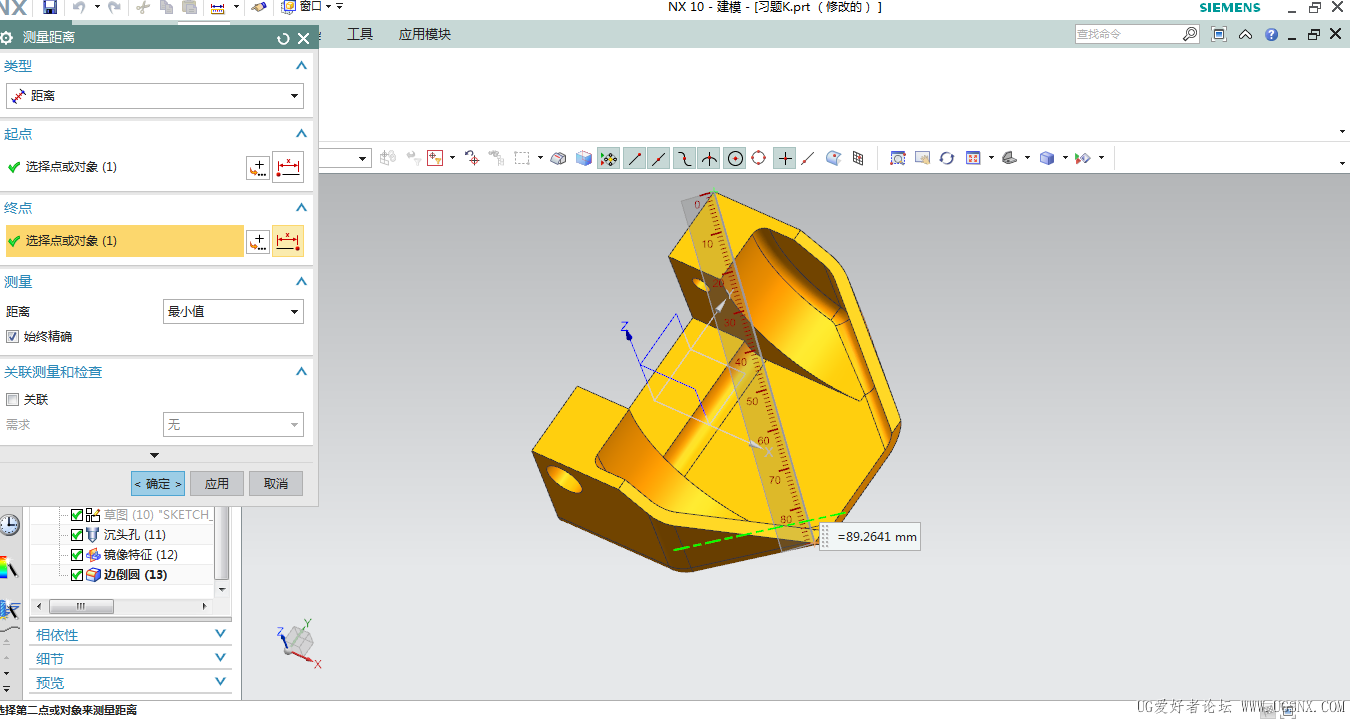Uncheck the 镜像特征 (12) feature checkbox
The width and height of the screenshot is (1350, 719).
tap(77, 555)
